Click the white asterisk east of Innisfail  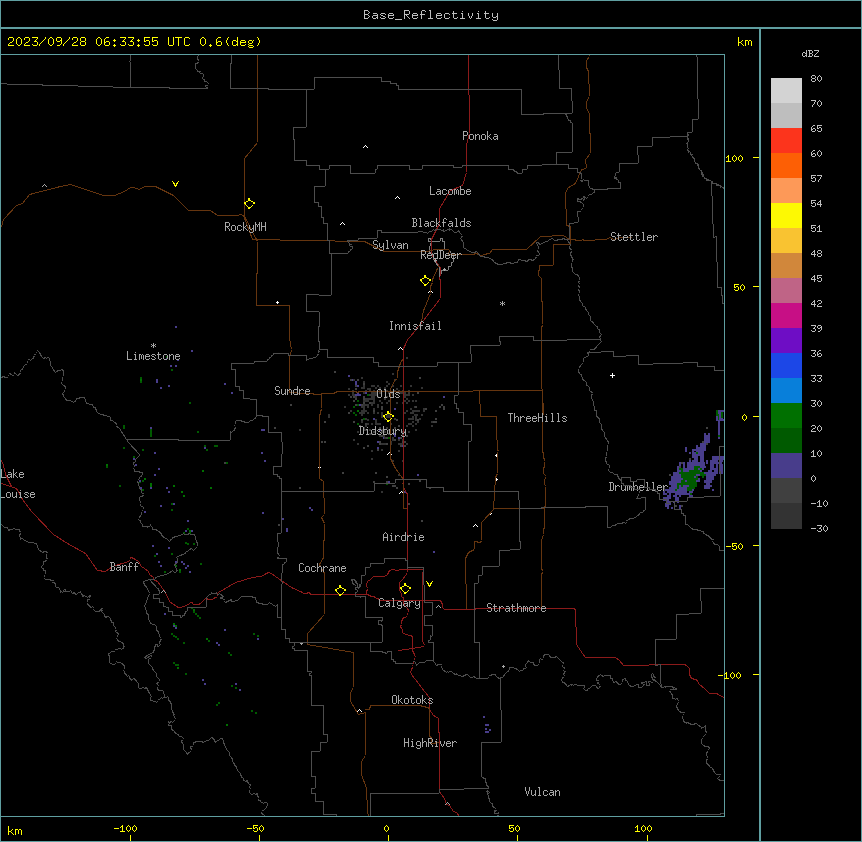502,303
